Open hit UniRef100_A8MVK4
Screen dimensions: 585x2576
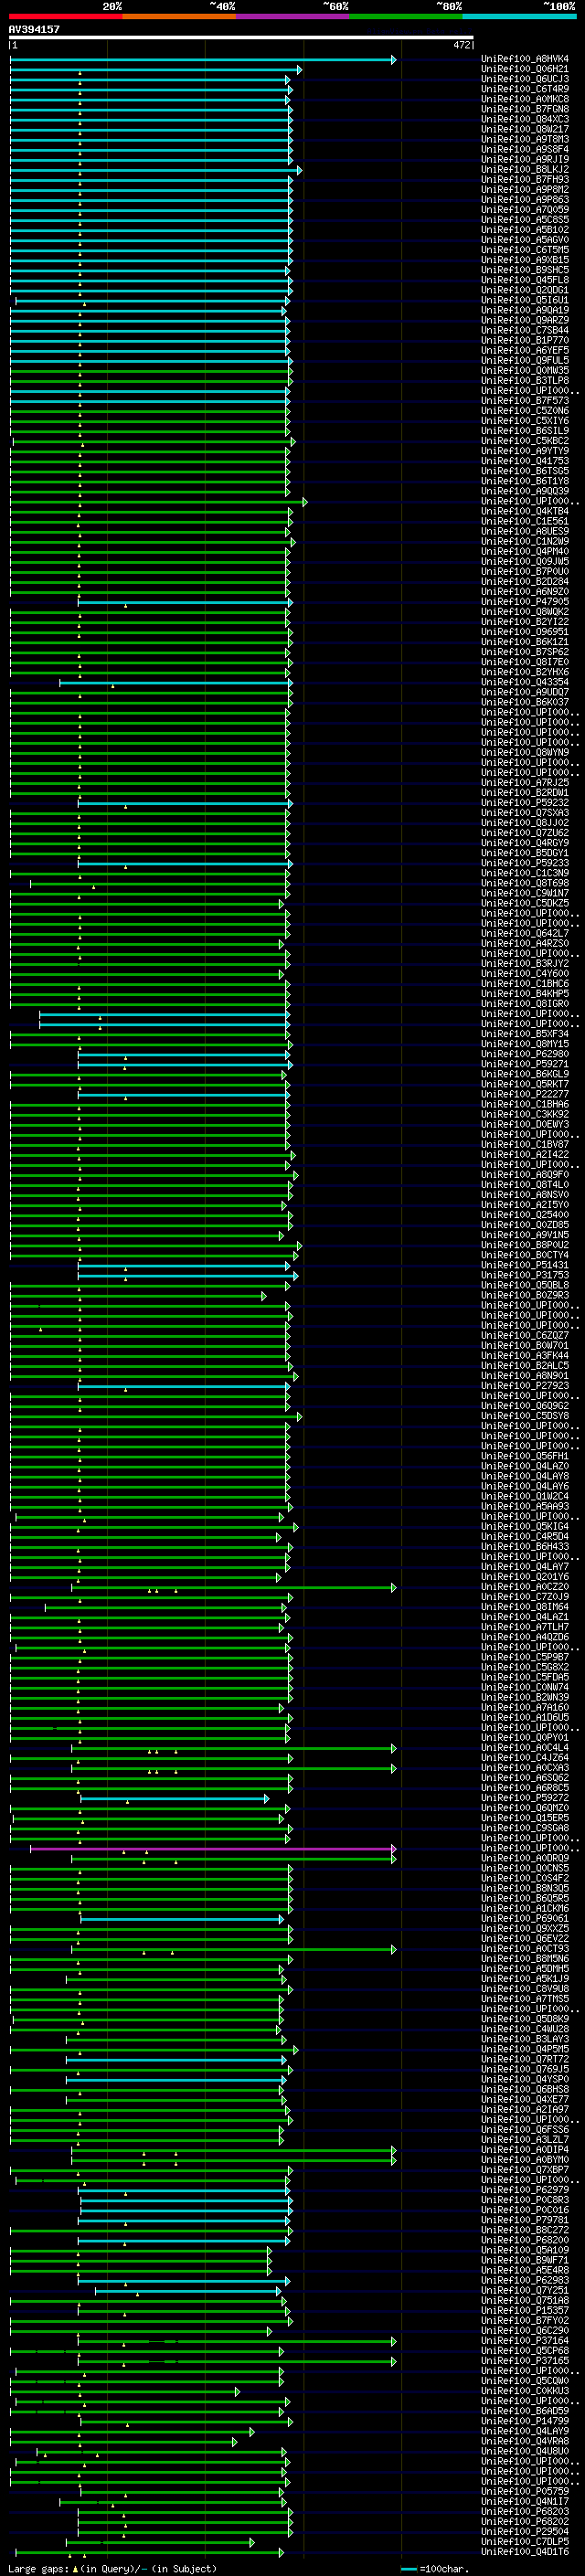[x=525, y=59]
